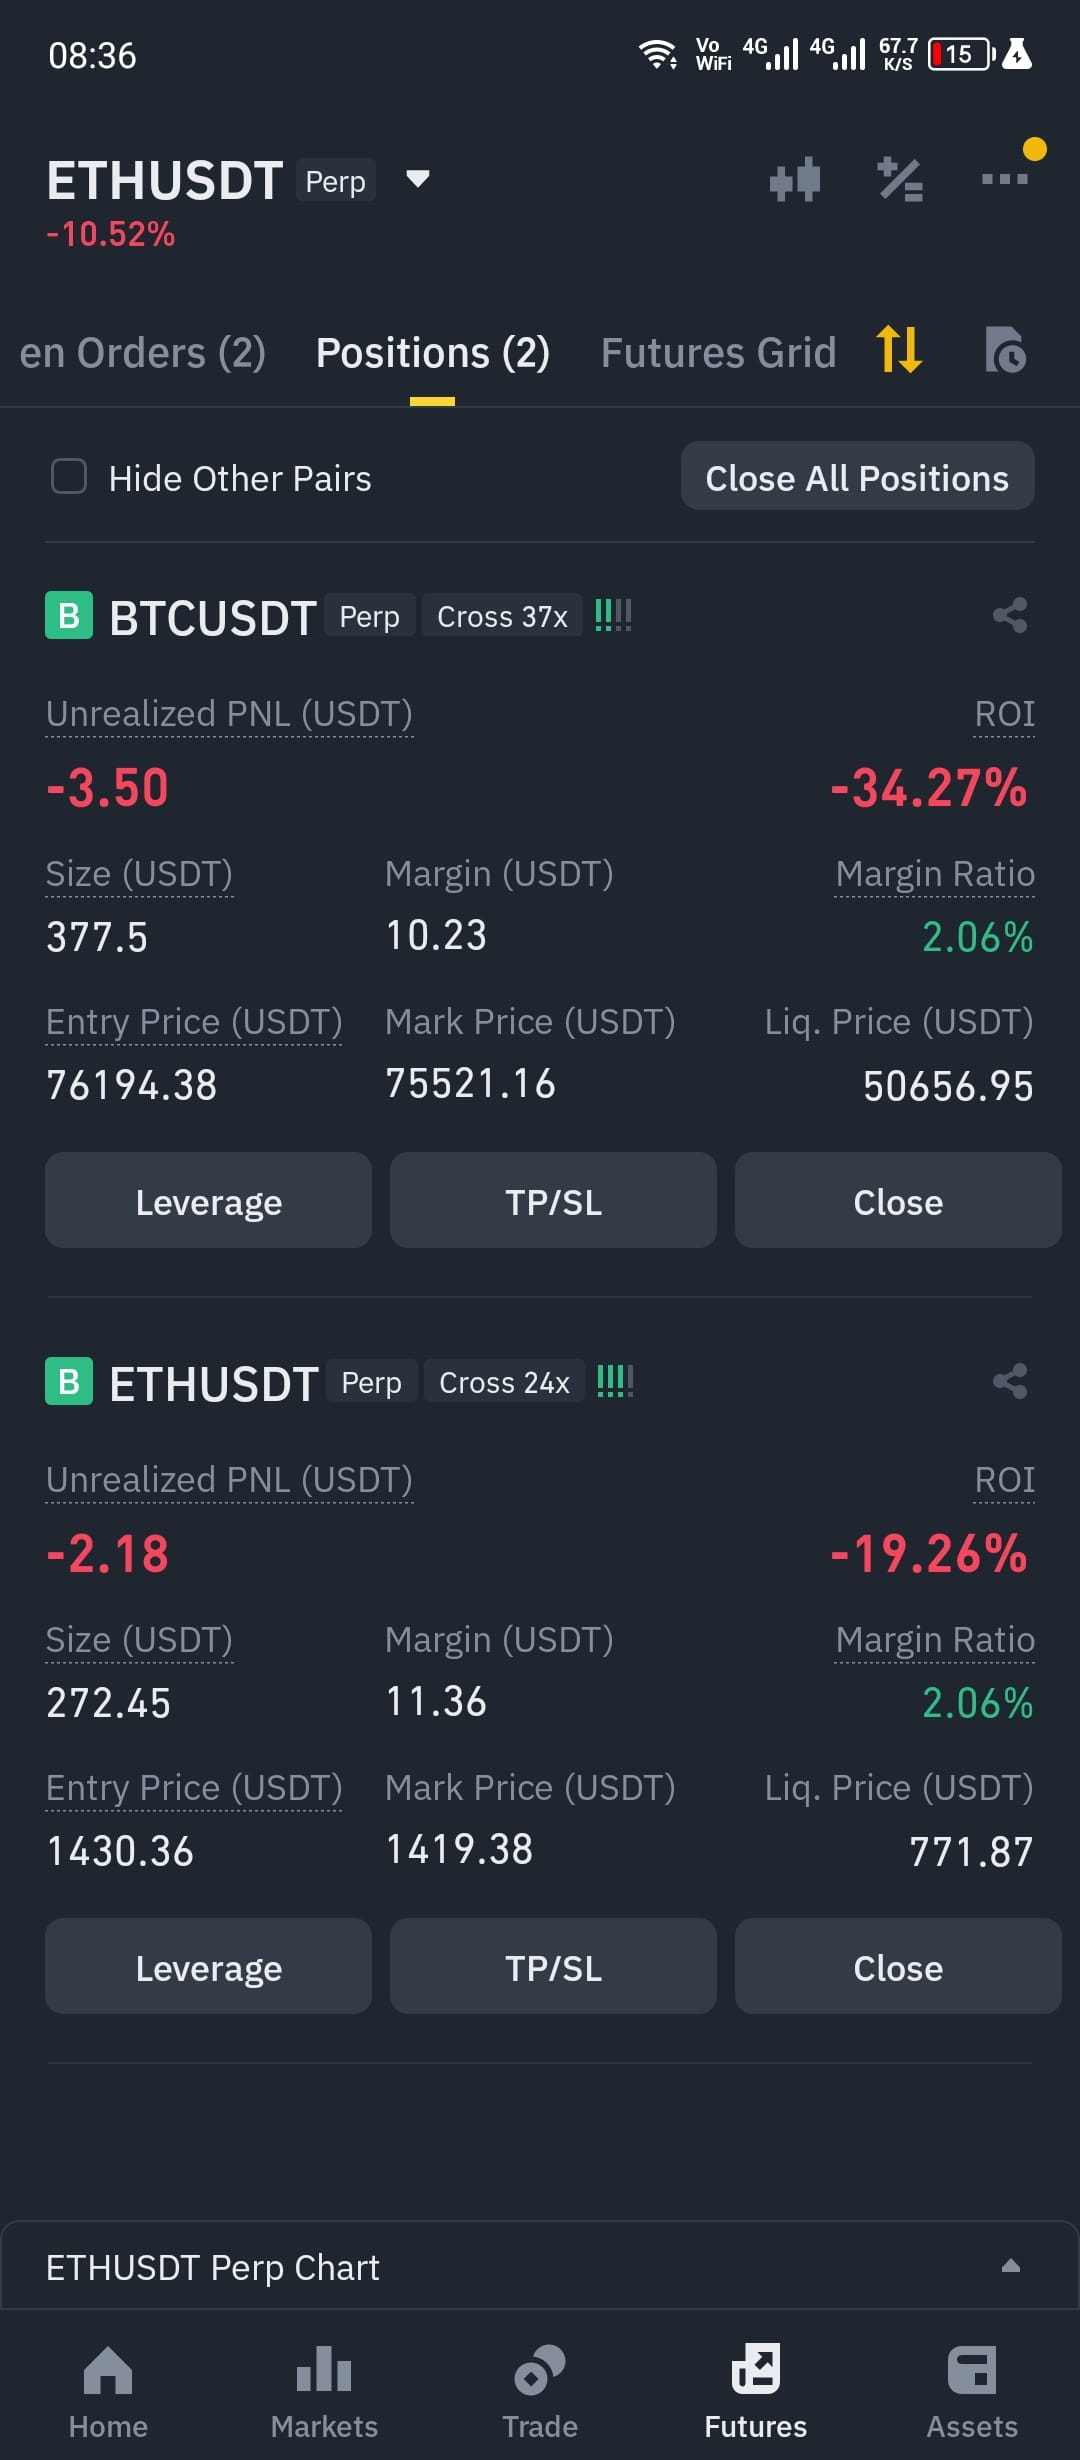Toggle Hide Other Pairs checkbox

tap(69, 477)
